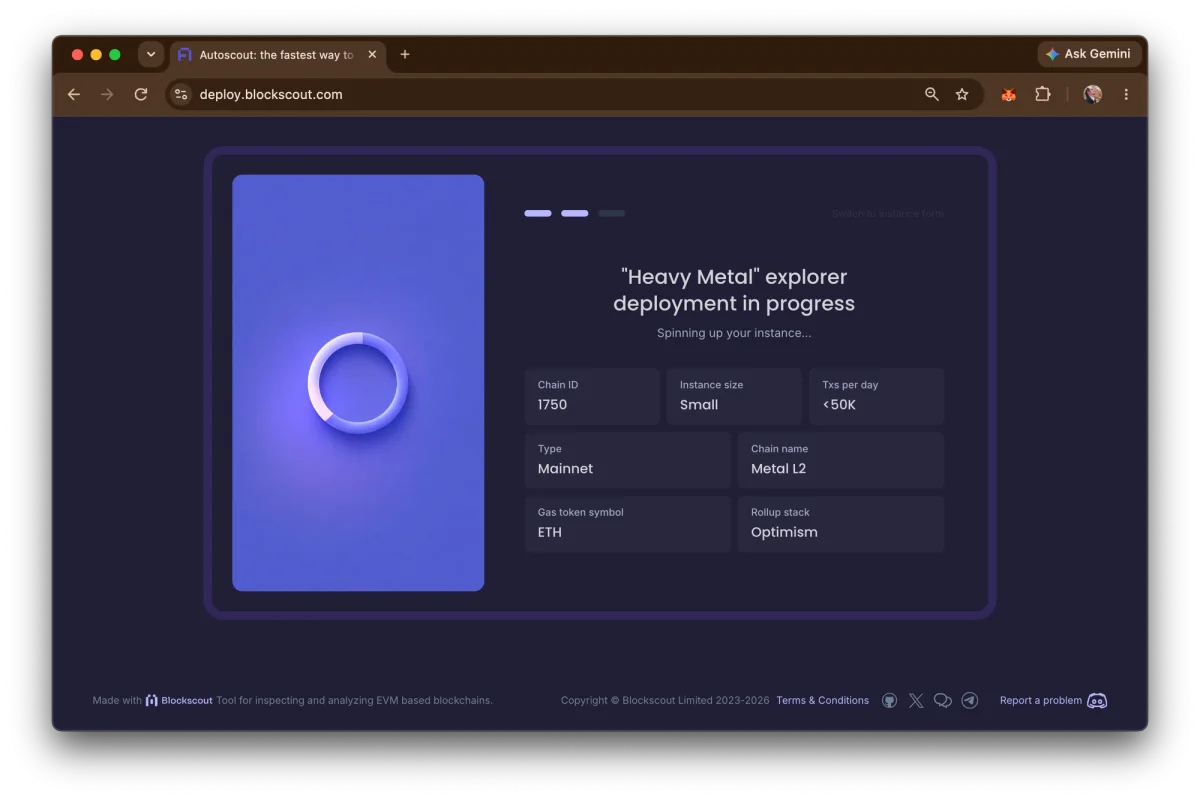This screenshot has width=1200, height=800.
Task: Click the Gas token symbol ETH card
Action: [x=628, y=524]
